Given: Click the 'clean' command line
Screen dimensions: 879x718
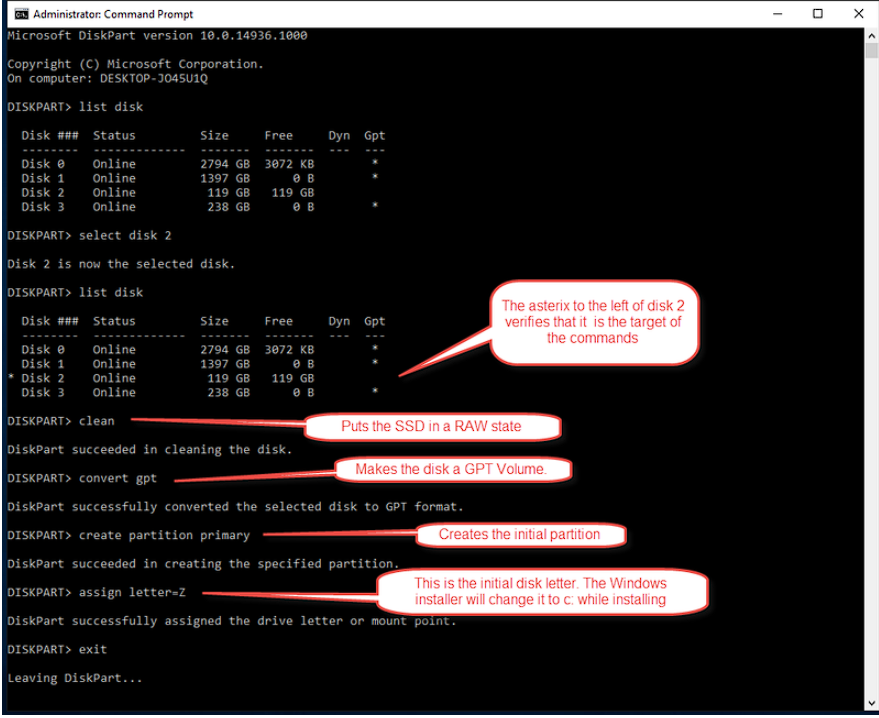Looking at the screenshot, I should (61, 421).
